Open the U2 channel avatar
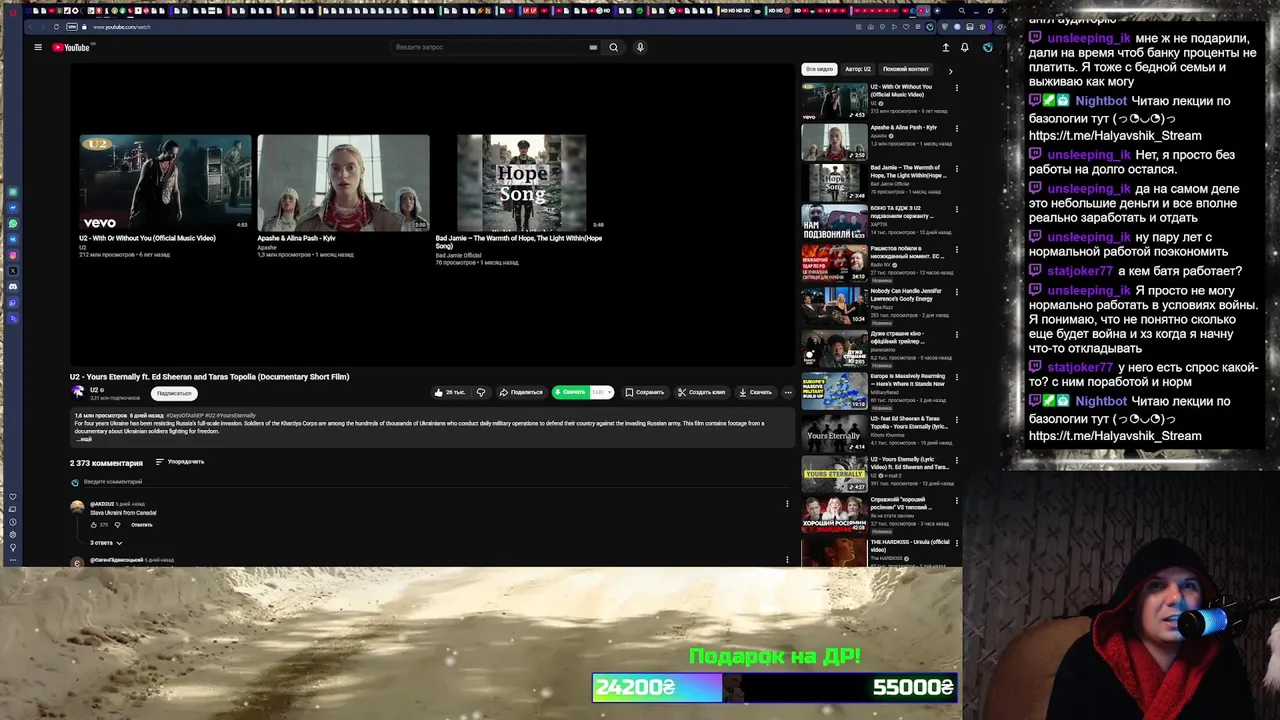The image size is (1280, 720). (78, 392)
